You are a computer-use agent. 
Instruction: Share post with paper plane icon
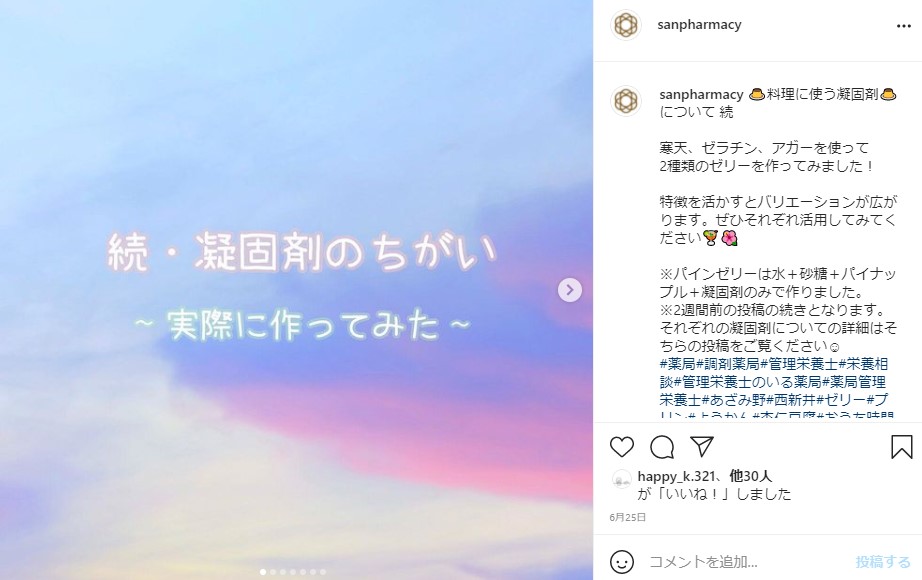(702, 446)
